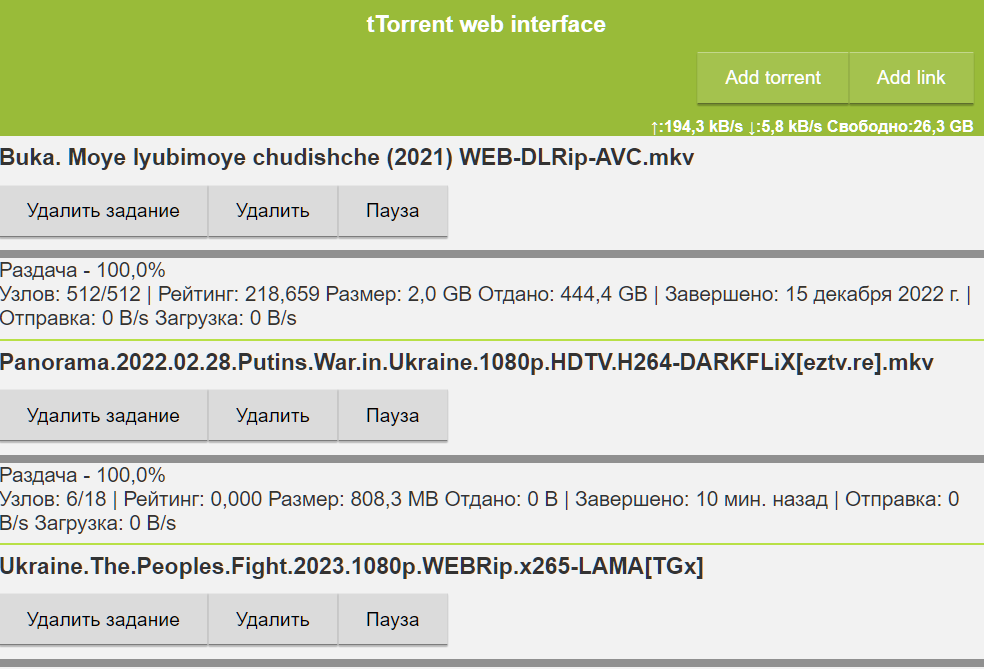Screen dimensions: 984x669
Task: Click the Ukraine.The.Peoples.Fight progress bar
Action: (492, 663)
